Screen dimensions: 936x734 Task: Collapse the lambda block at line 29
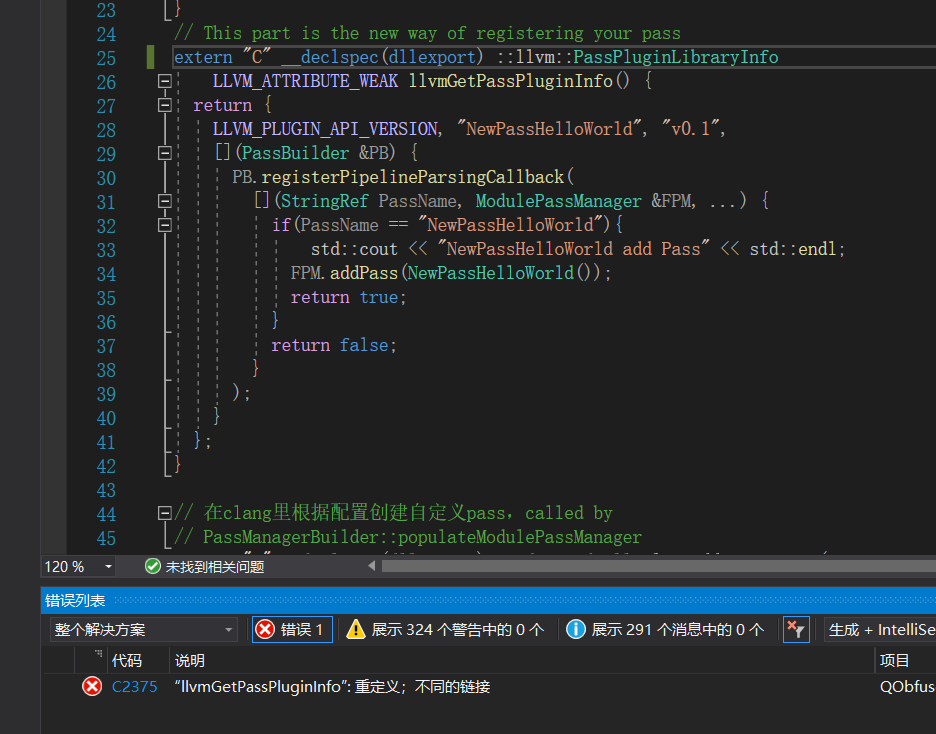coord(164,153)
